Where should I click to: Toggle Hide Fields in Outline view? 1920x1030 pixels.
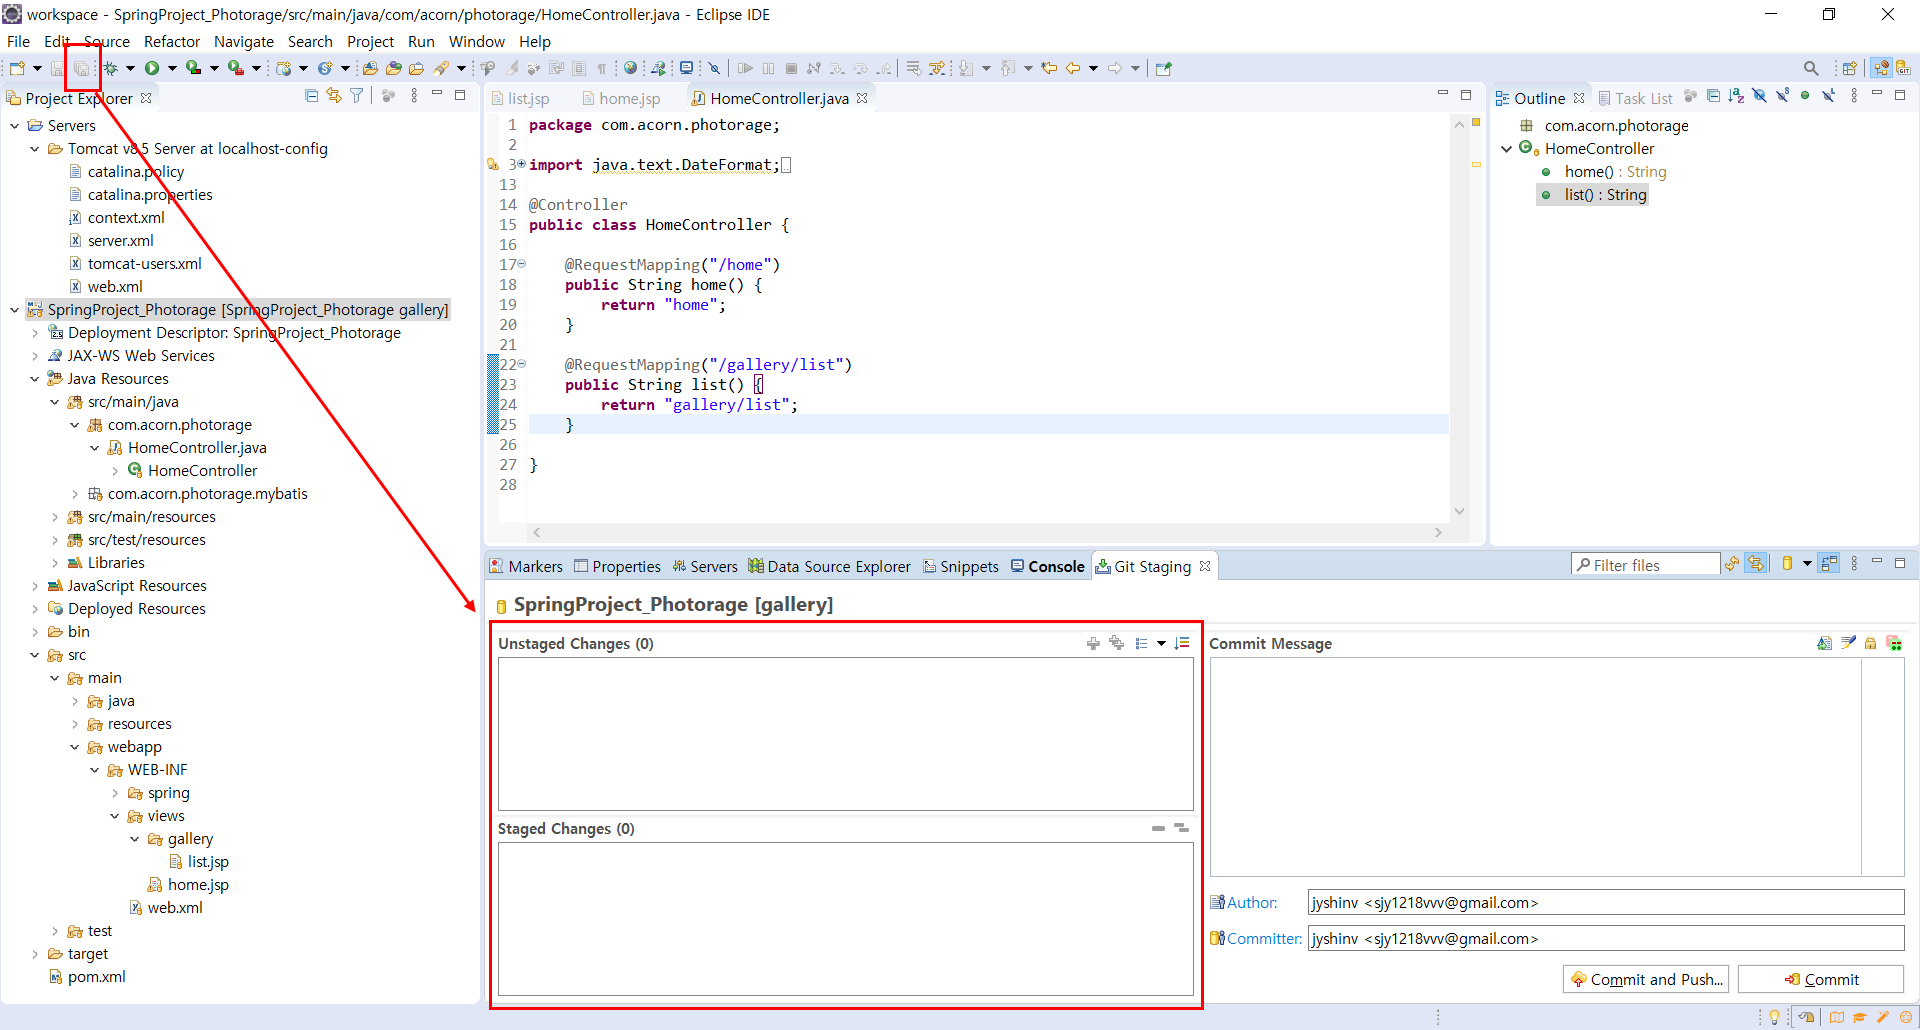(x=1759, y=96)
